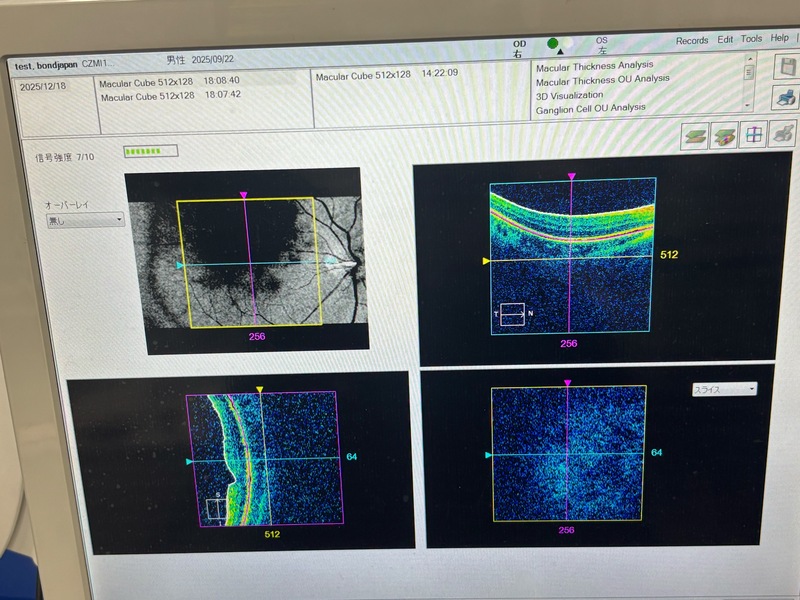Screen dimensions: 800x600
Task: Click the Print icon
Action: pos(784,98)
